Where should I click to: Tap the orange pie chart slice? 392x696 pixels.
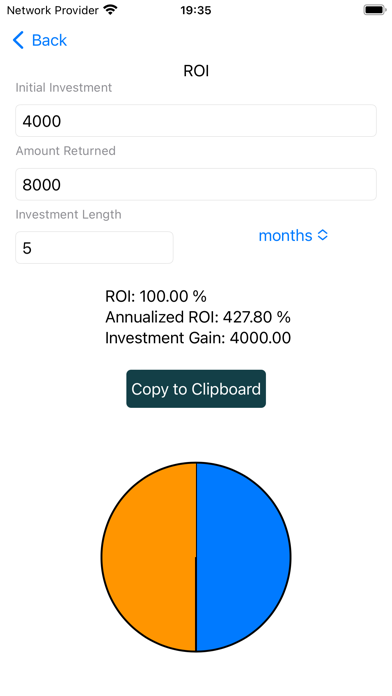(x=149, y=557)
